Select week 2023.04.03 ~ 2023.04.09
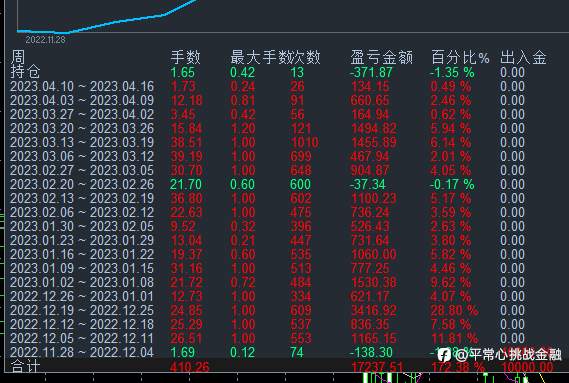The height and width of the screenshot is (383, 569). [82, 101]
